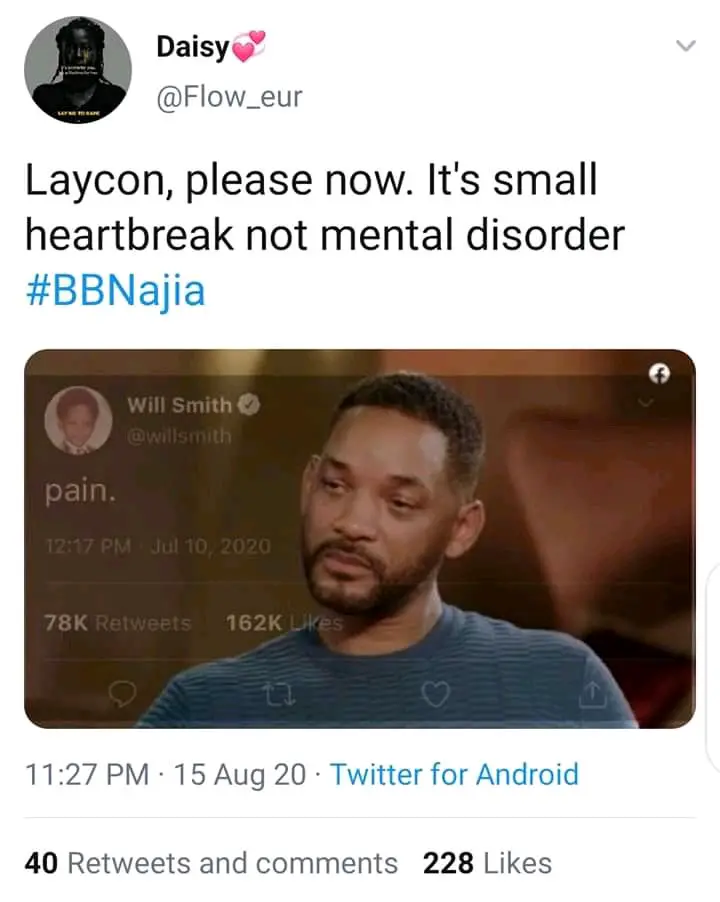Viewport: 720px width, 902px height.
Task: View the 228 Likes list
Action: [x=488, y=863]
